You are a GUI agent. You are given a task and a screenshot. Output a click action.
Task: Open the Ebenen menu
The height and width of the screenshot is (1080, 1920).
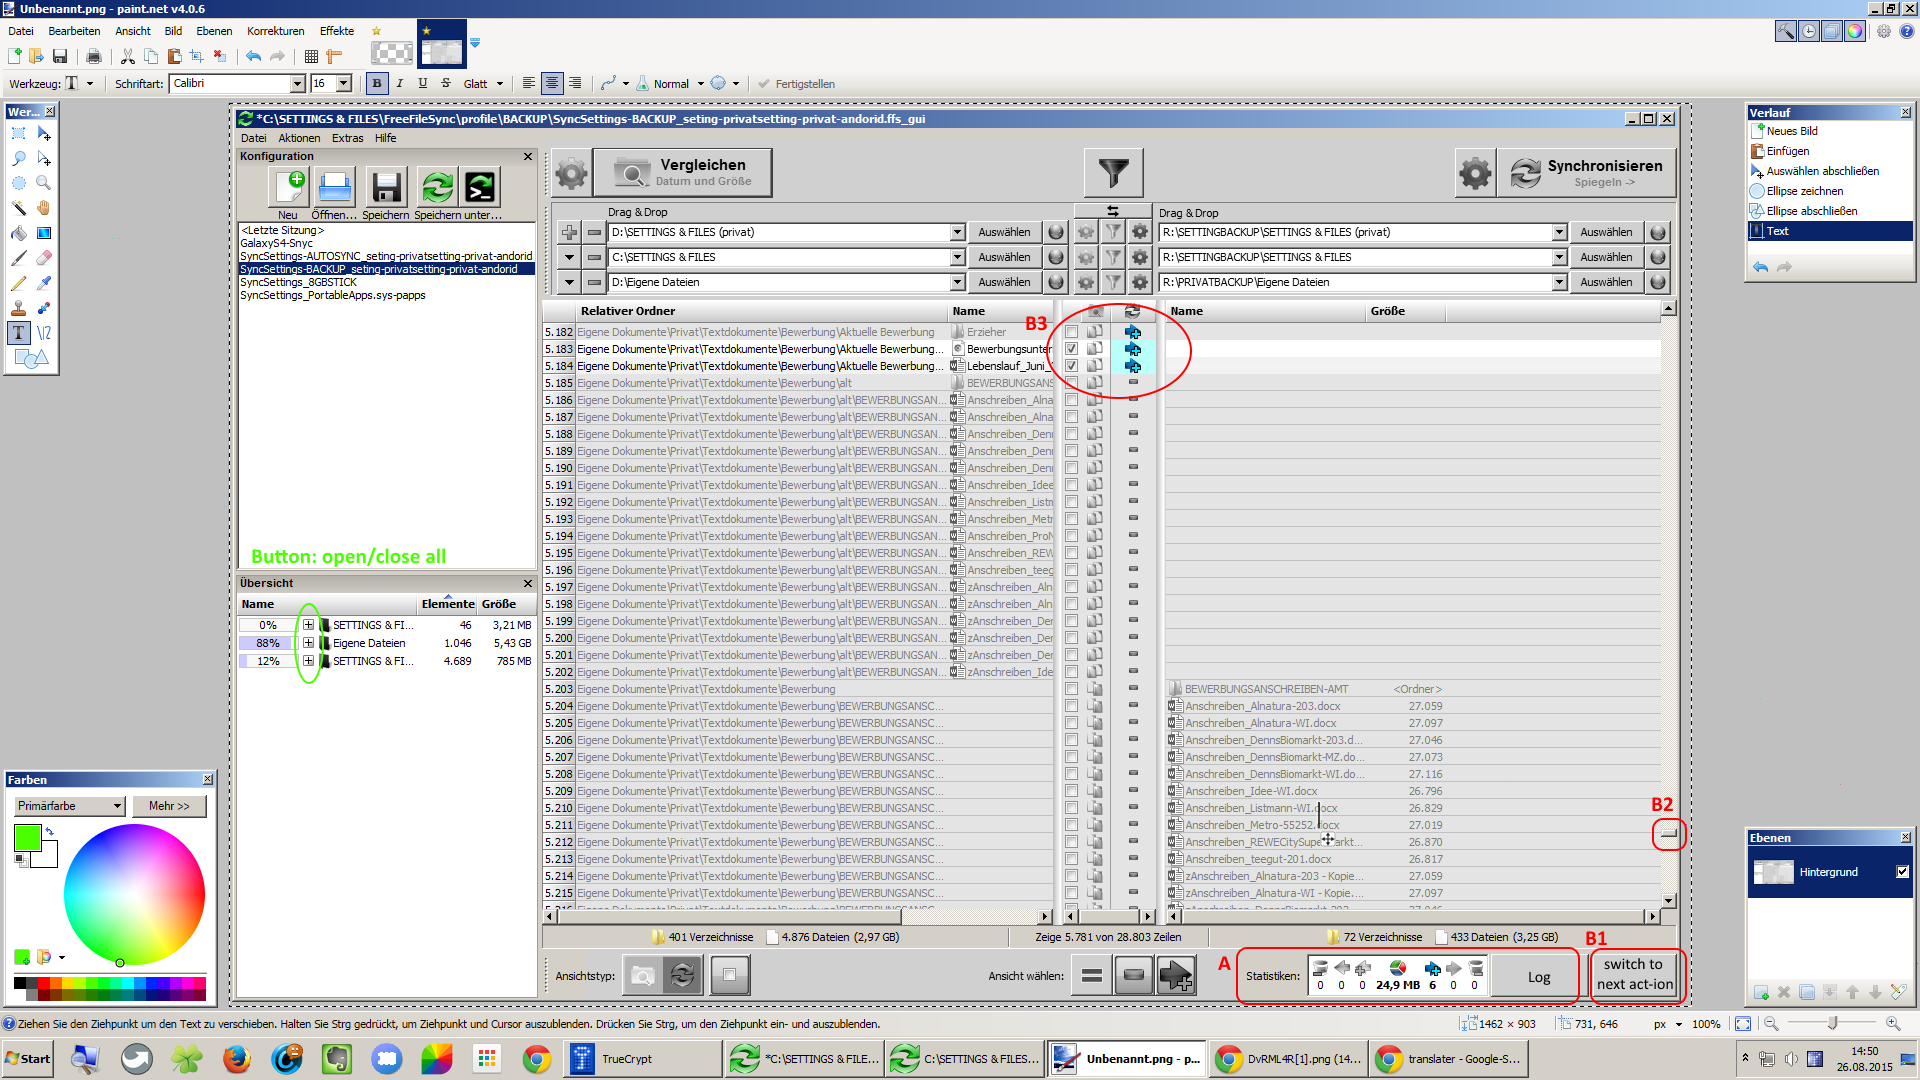214,31
